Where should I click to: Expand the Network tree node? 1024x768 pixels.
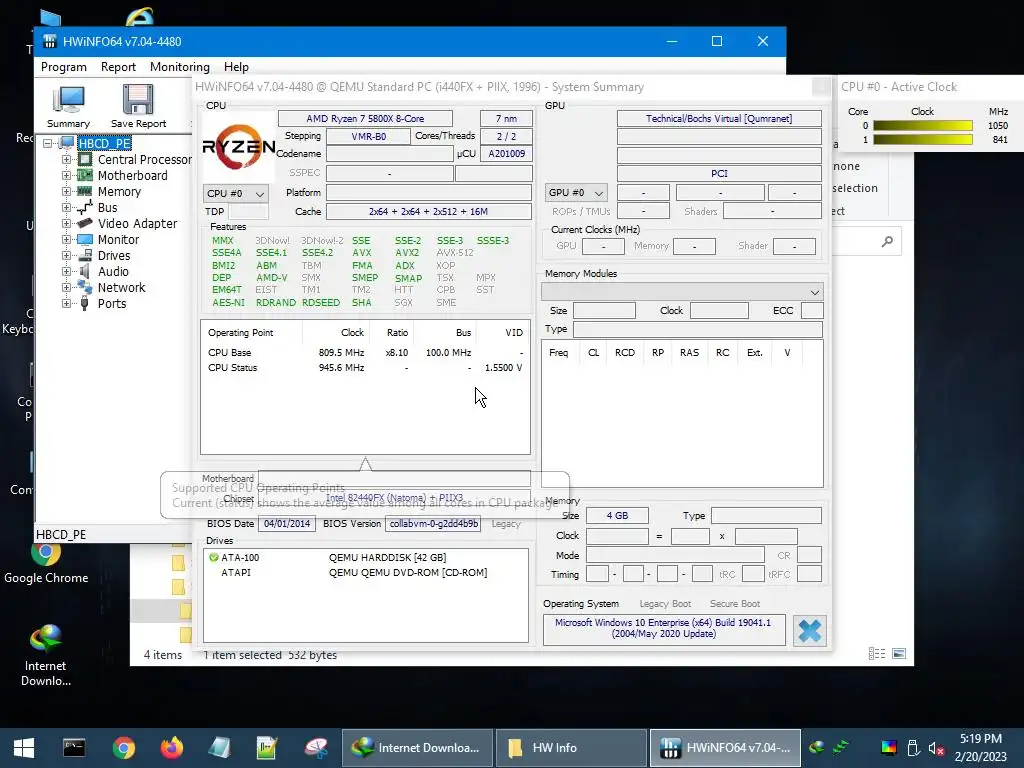click(66, 287)
